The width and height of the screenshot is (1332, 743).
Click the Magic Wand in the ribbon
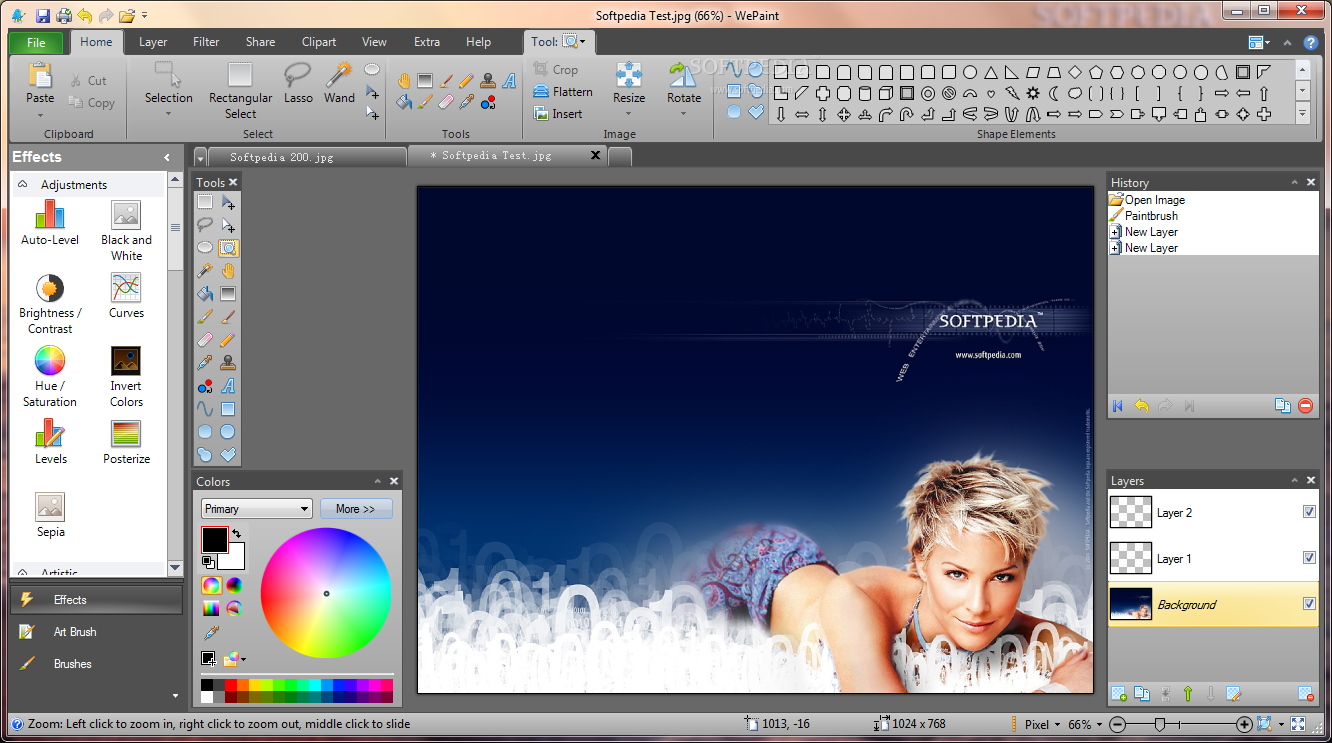340,84
